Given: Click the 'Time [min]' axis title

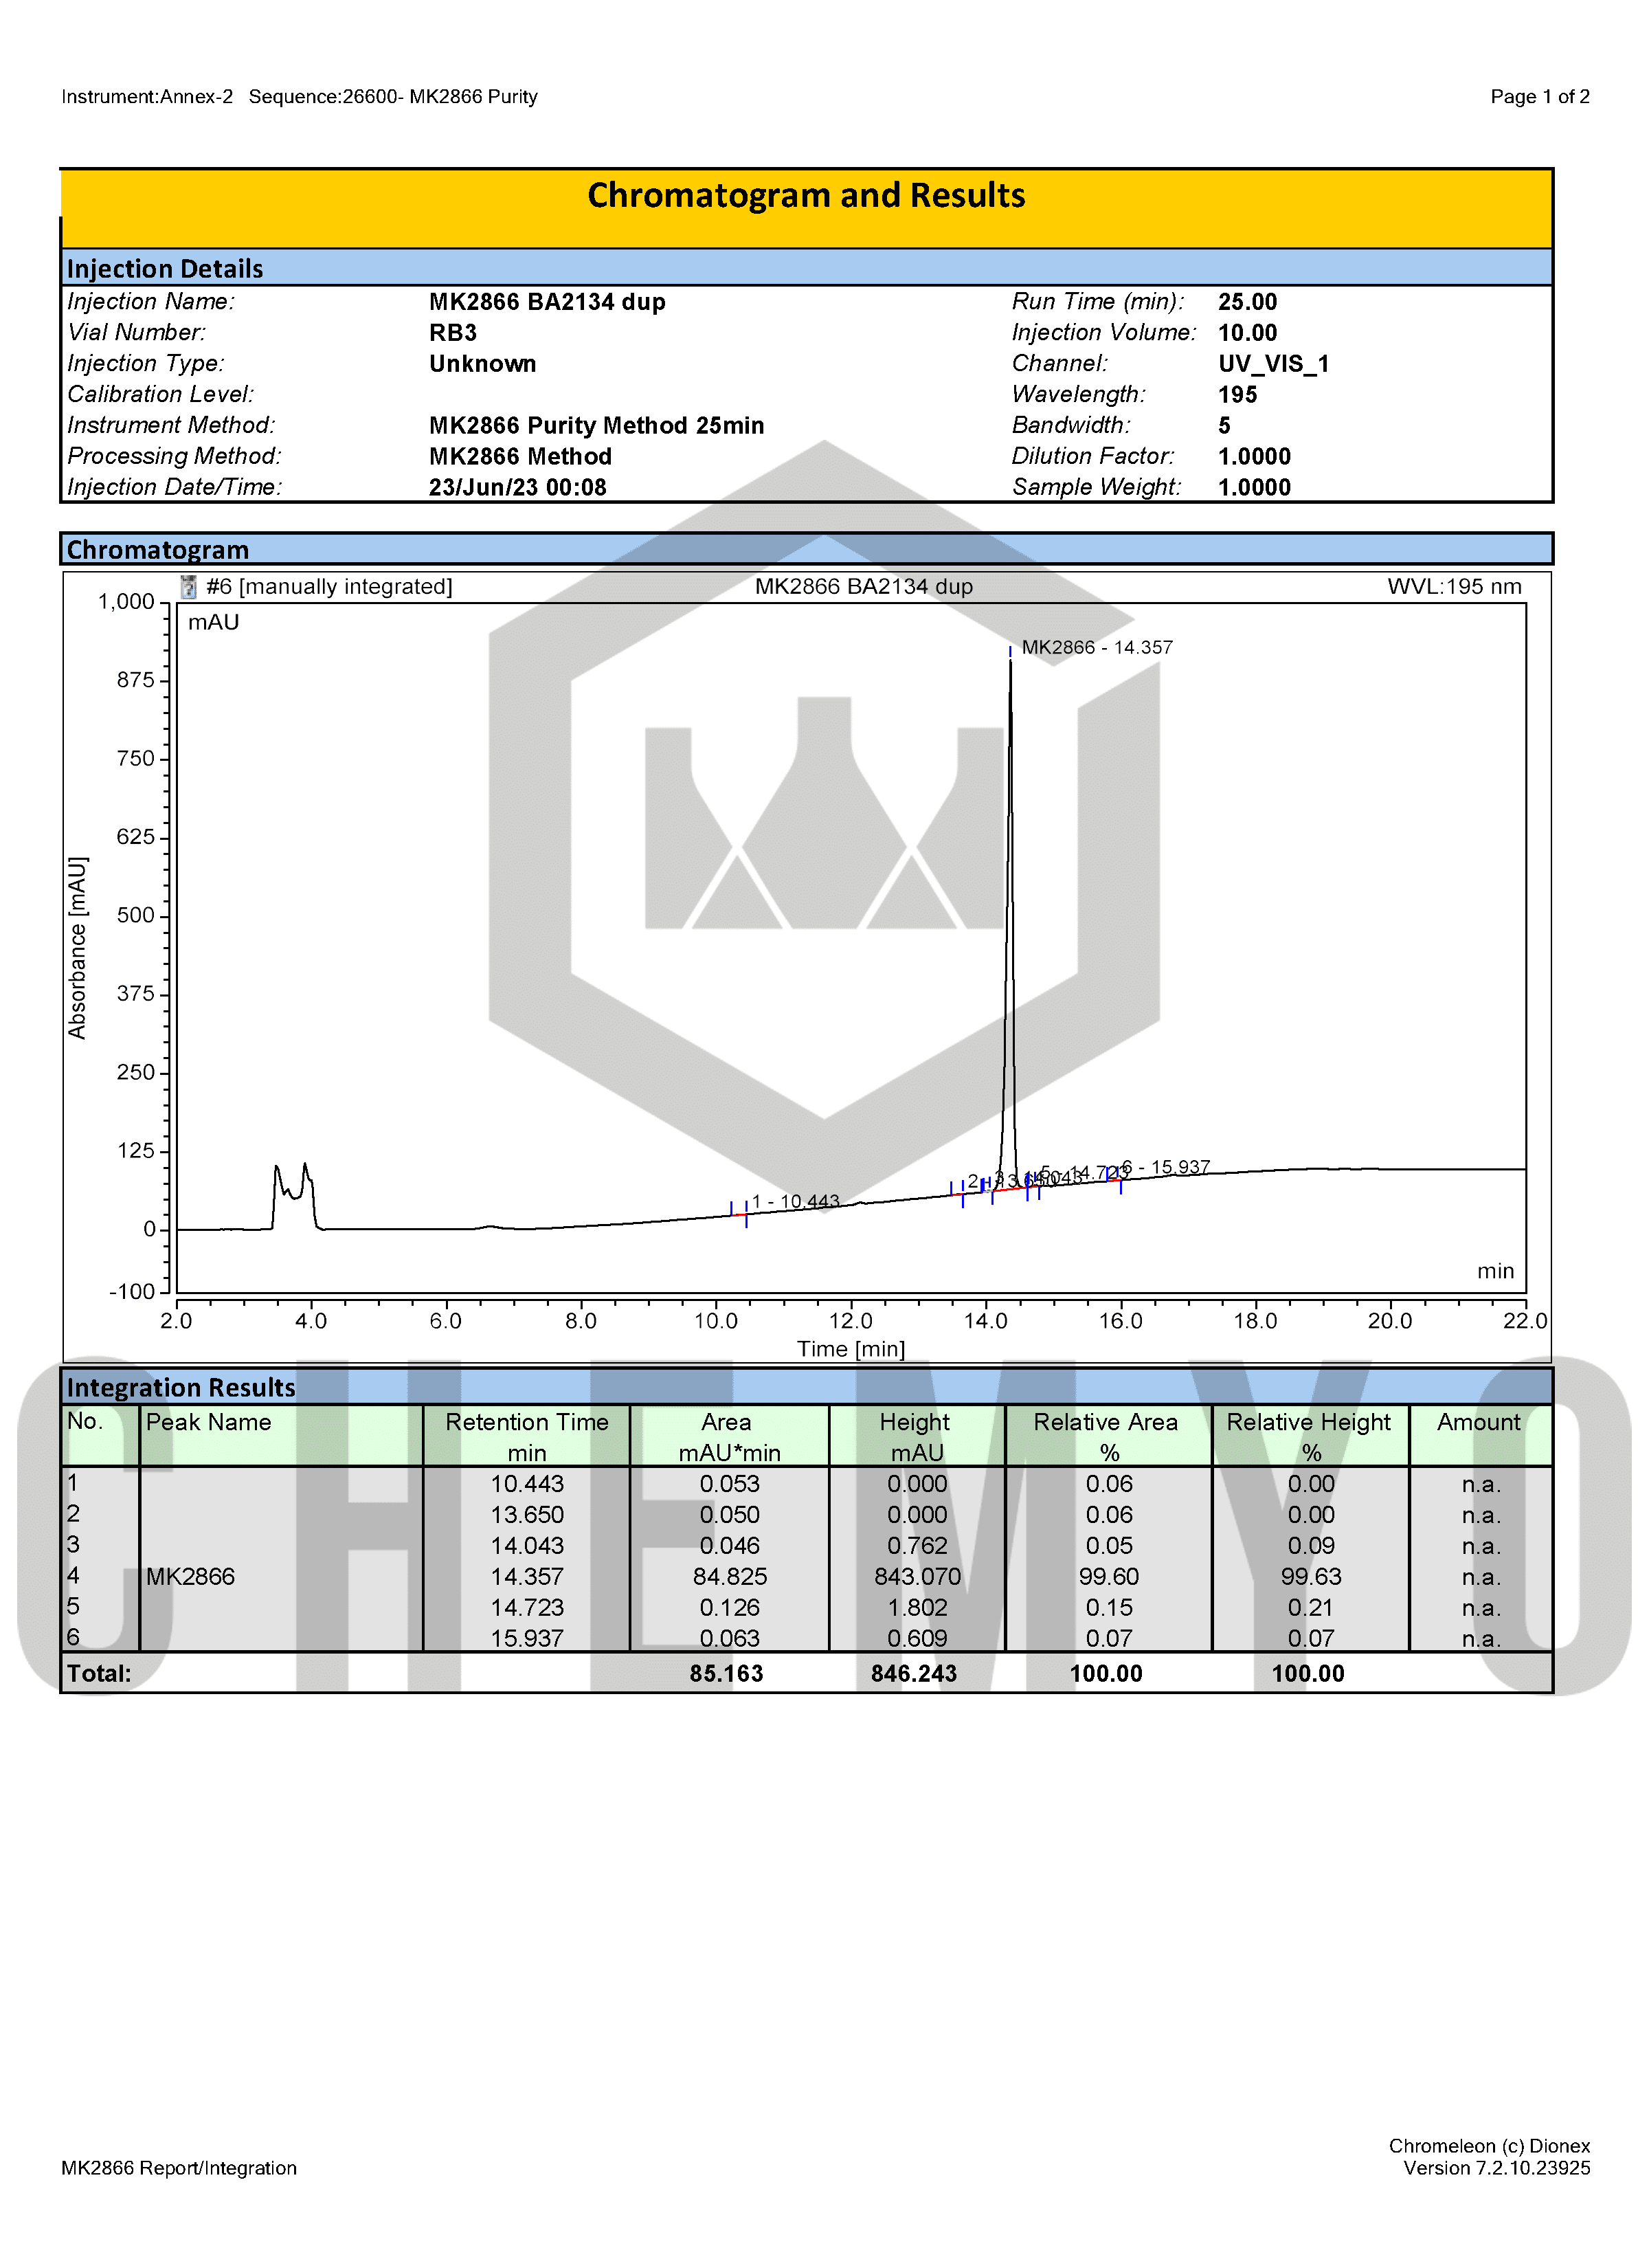Looking at the screenshot, I should tap(851, 1349).
